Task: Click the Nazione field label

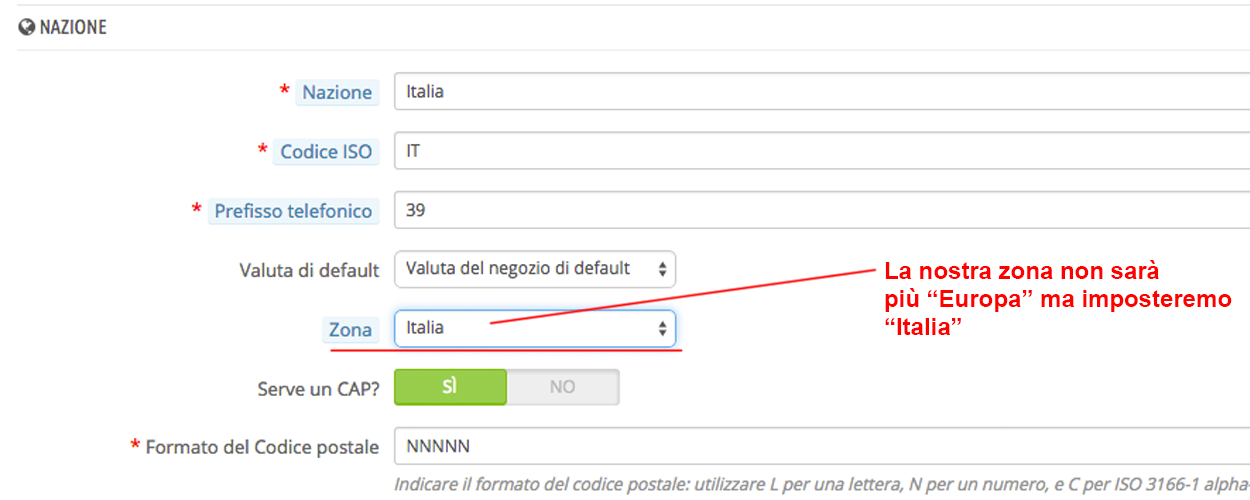Action: 337,92
